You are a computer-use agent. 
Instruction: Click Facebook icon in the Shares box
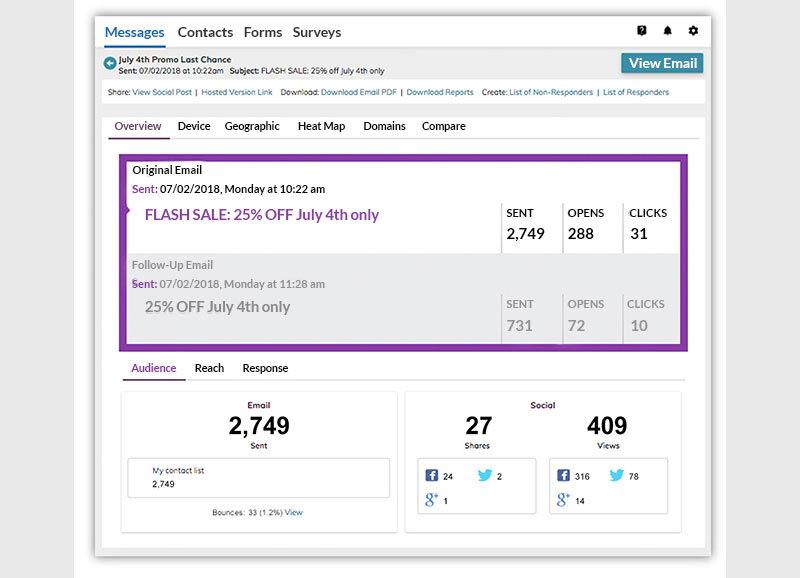[x=432, y=476]
